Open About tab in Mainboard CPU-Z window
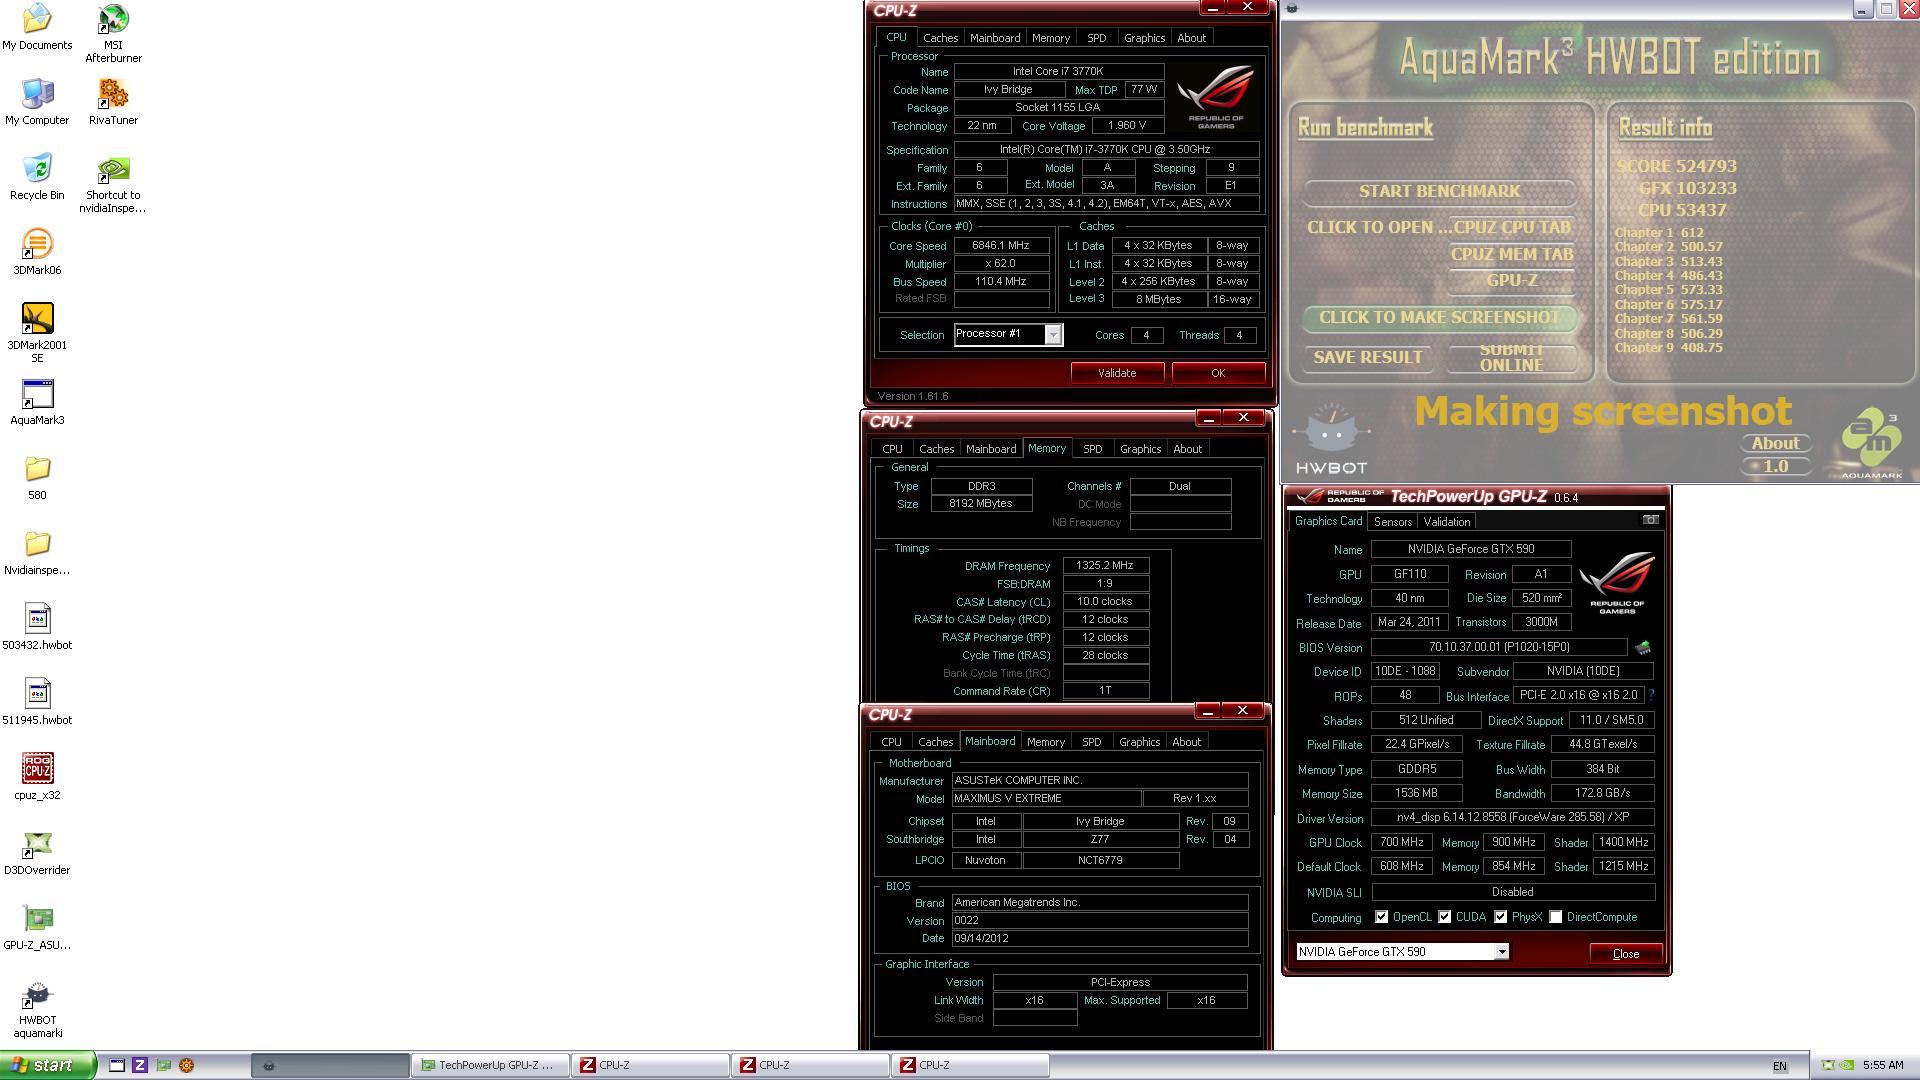1920x1080 pixels. pyautogui.click(x=1186, y=742)
